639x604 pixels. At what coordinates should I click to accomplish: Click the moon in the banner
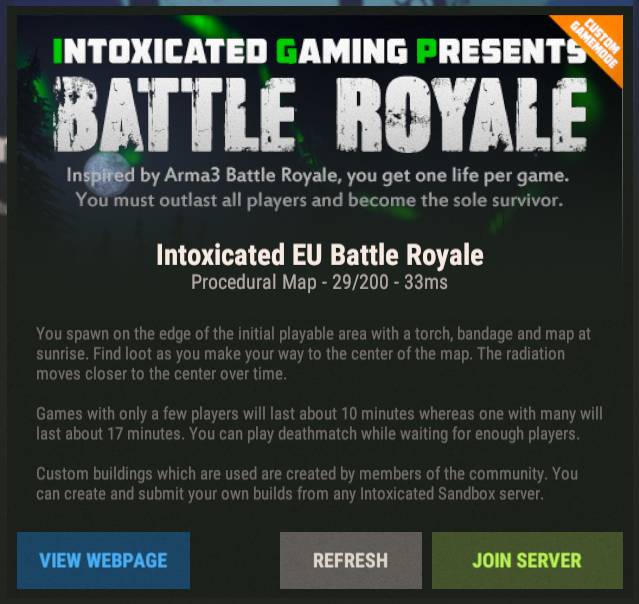107,174
